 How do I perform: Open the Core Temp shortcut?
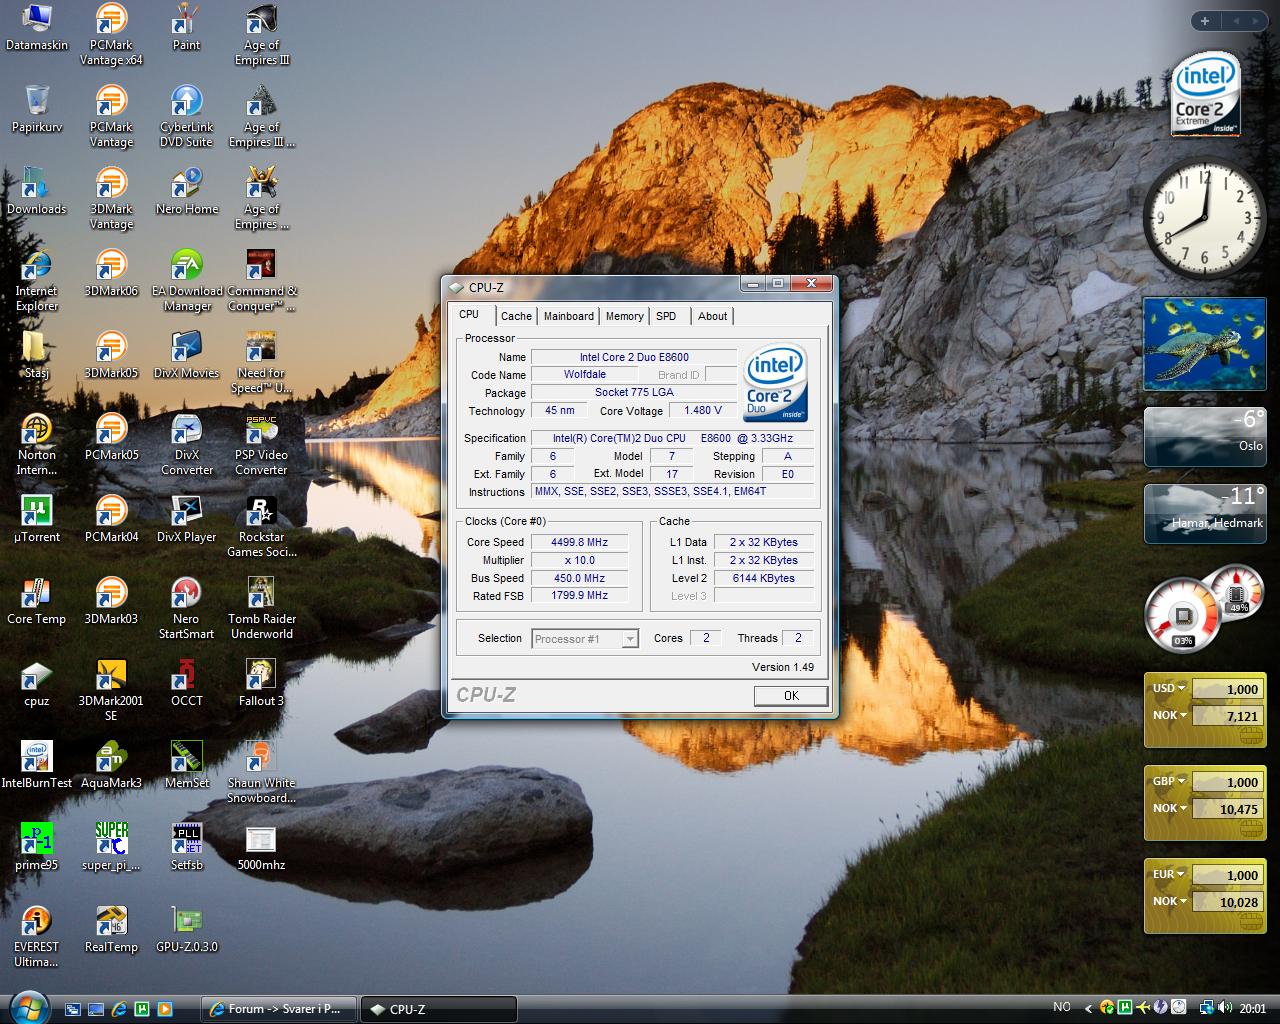point(37,602)
